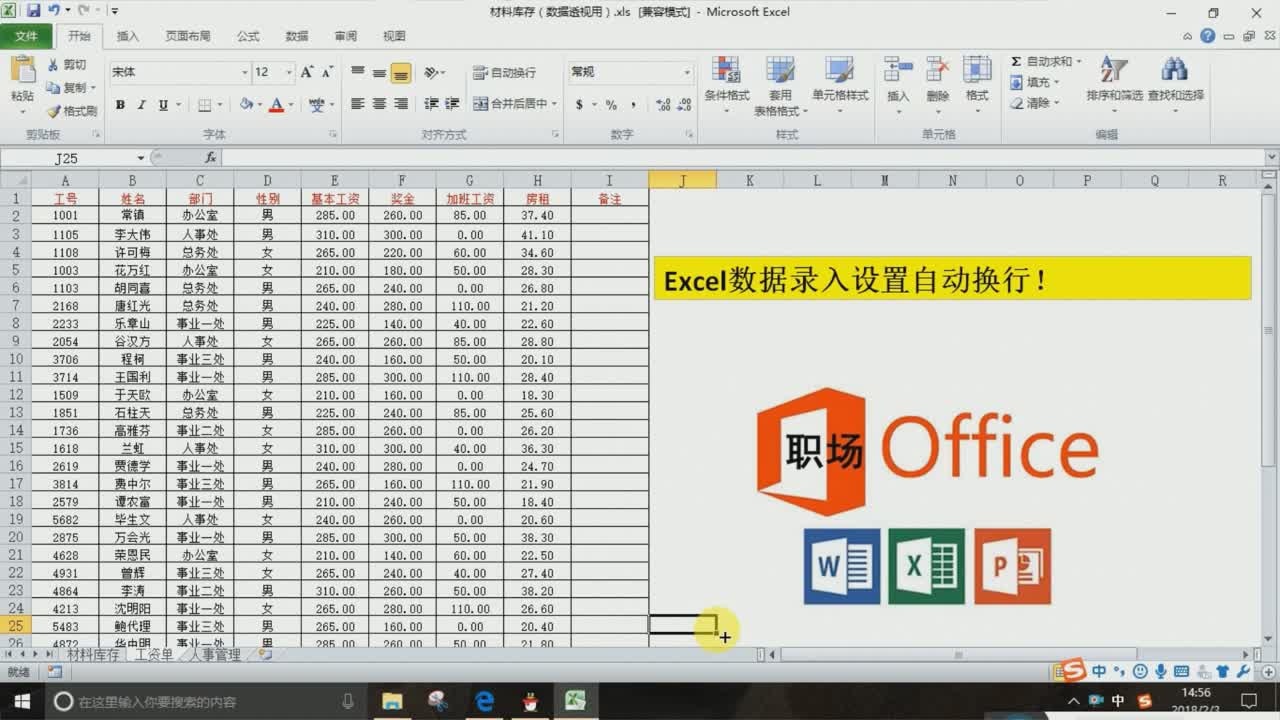Open Font Color dropdown arrow

pyautogui.click(x=291, y=104)
